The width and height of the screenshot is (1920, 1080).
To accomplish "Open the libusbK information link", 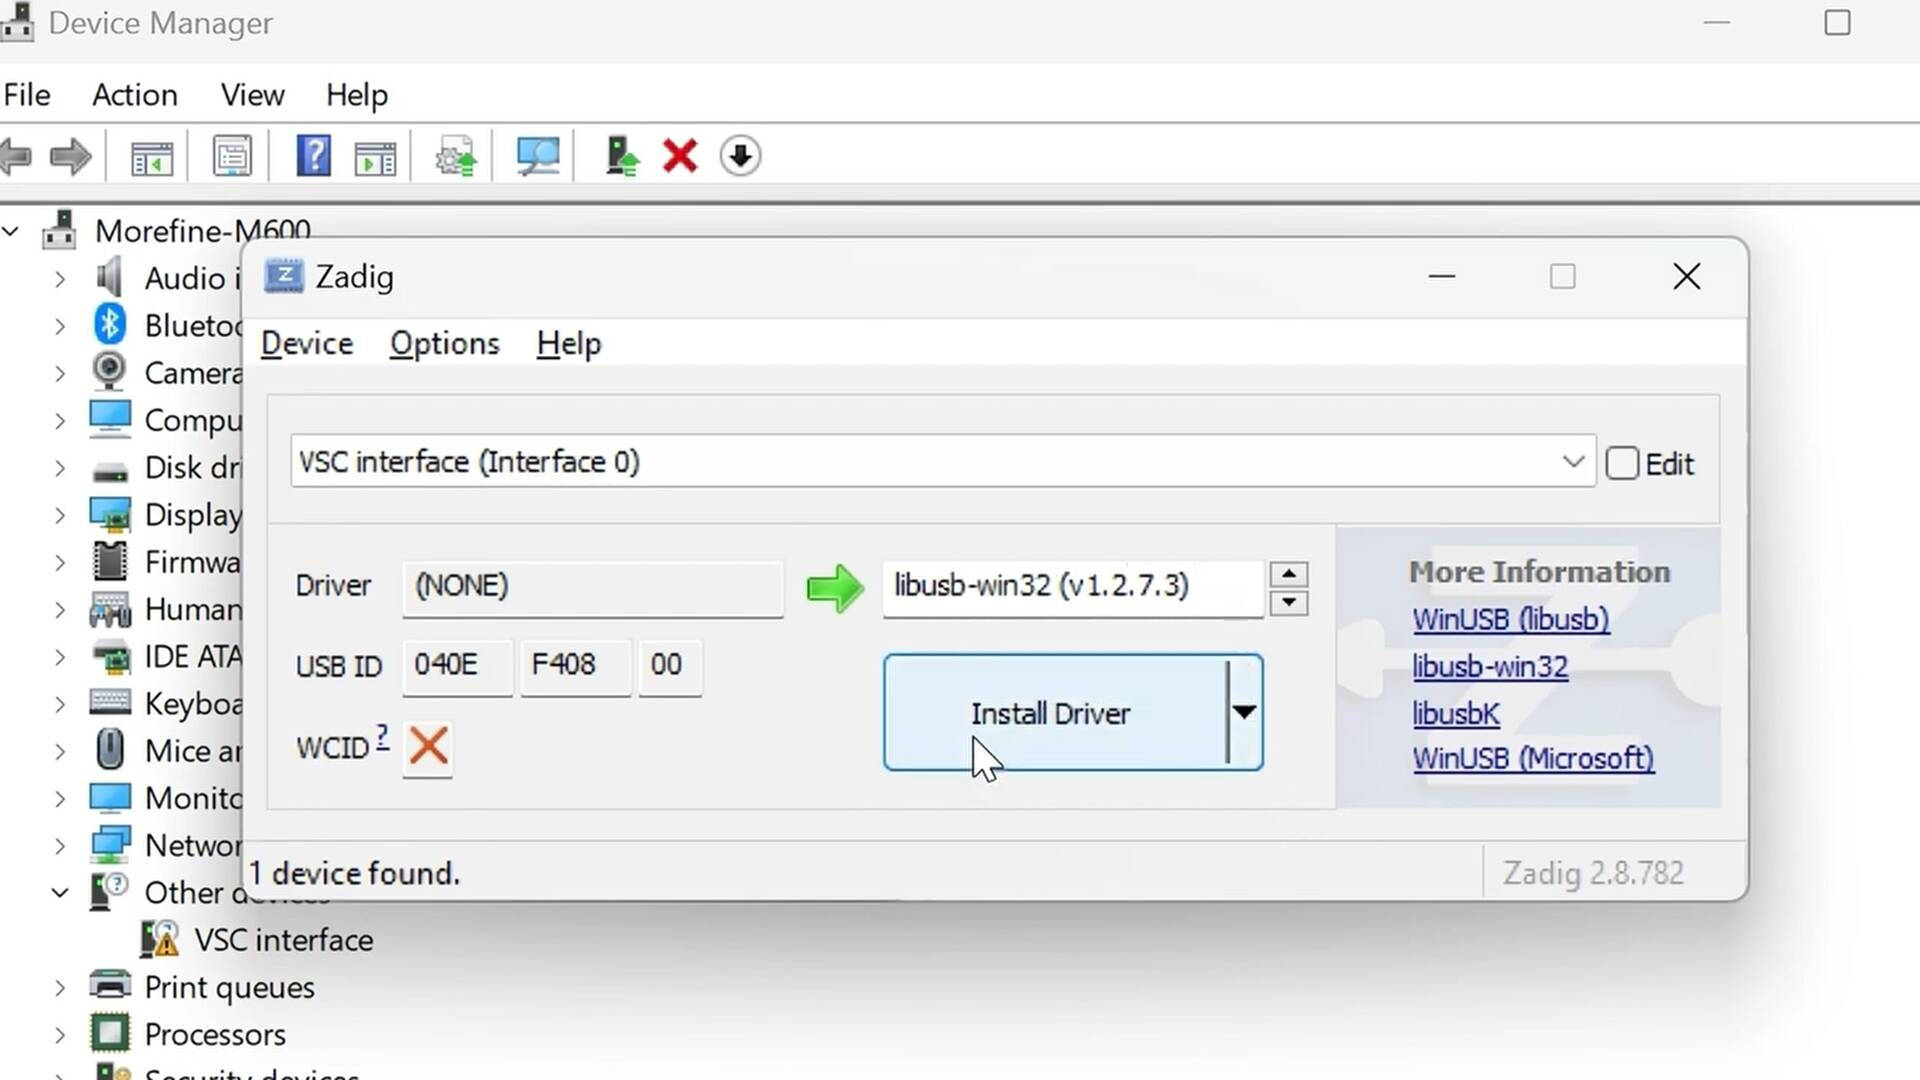I will pyautogui.click(x=1455, y=714).
